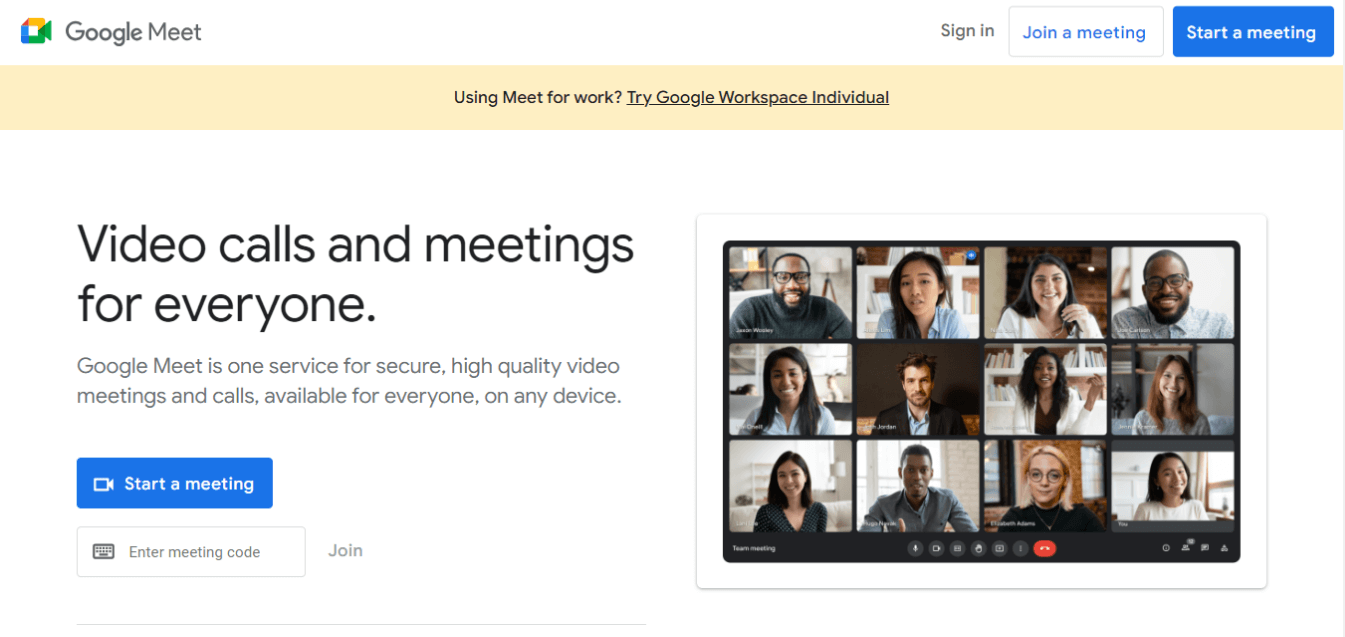The height and width of the screenshot is (637, 1345).
Task: Toggle captions icon in the meeting preview
Action: 957,548
